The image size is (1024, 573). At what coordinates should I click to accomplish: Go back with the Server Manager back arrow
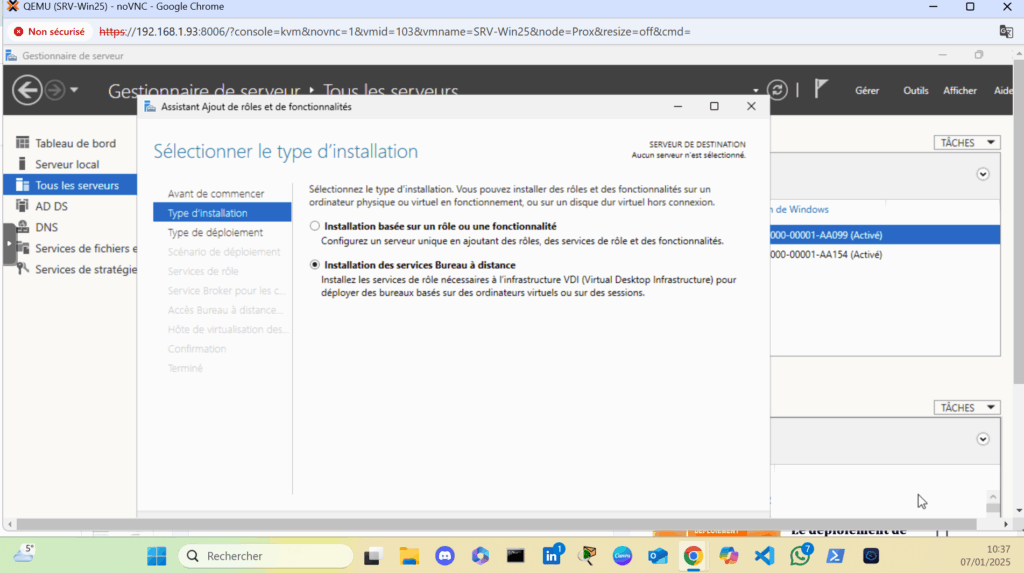point(27,90)
